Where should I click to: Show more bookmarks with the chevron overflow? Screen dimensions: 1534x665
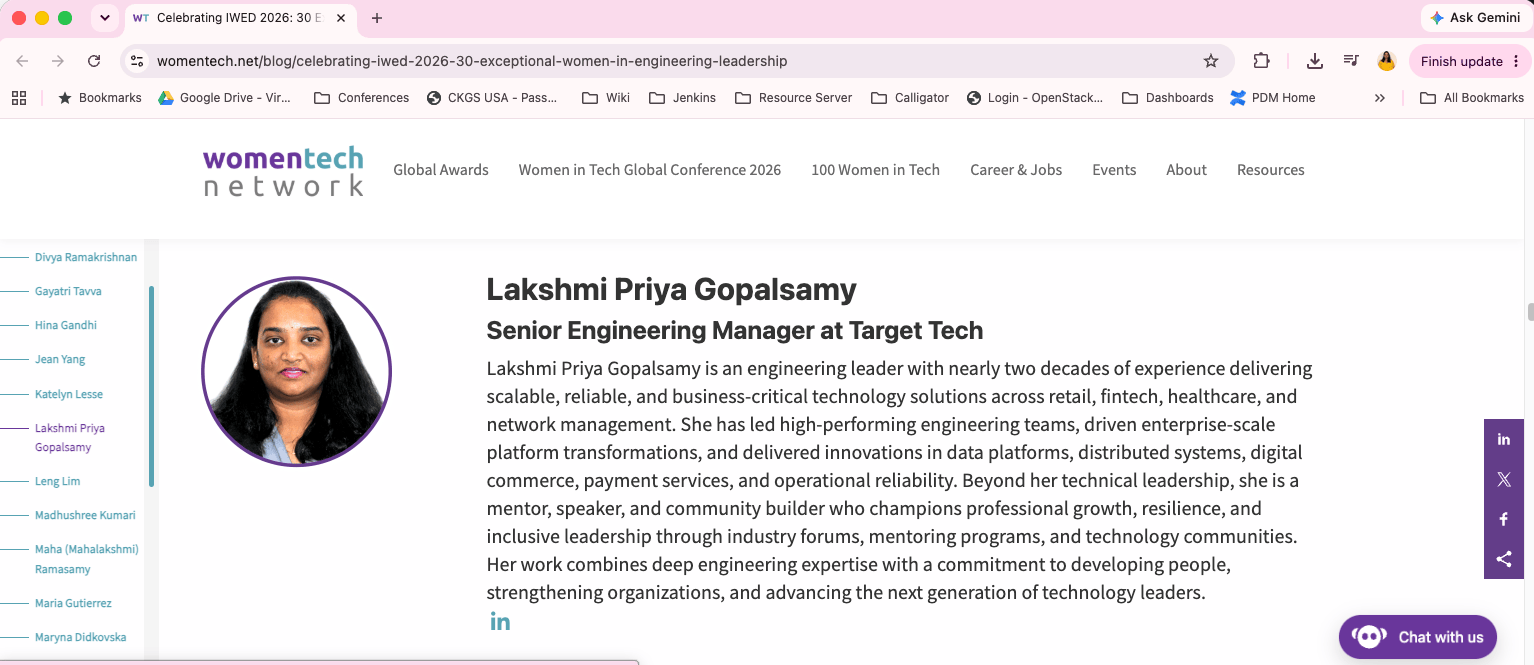pos(1380,97)
